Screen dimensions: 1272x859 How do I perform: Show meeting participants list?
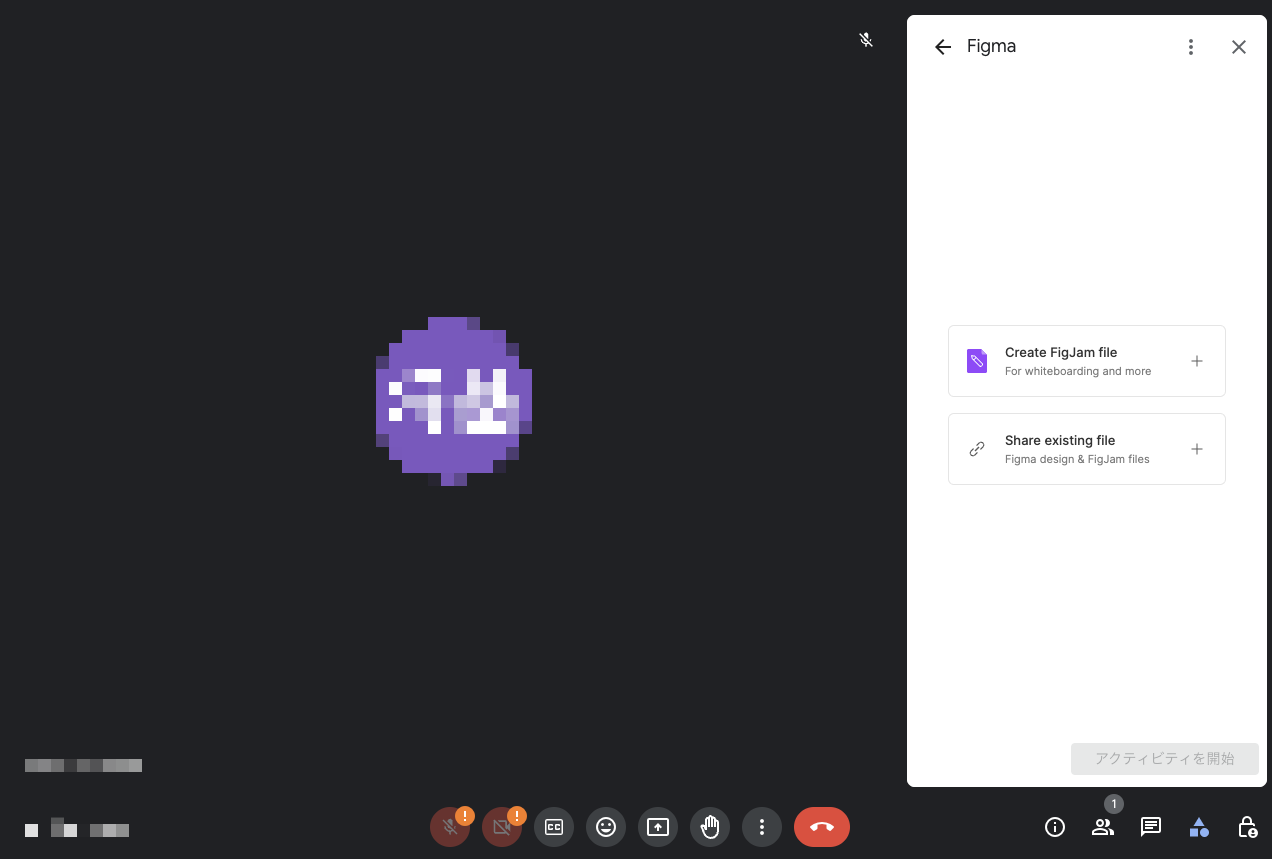[x=1103, y=827]
